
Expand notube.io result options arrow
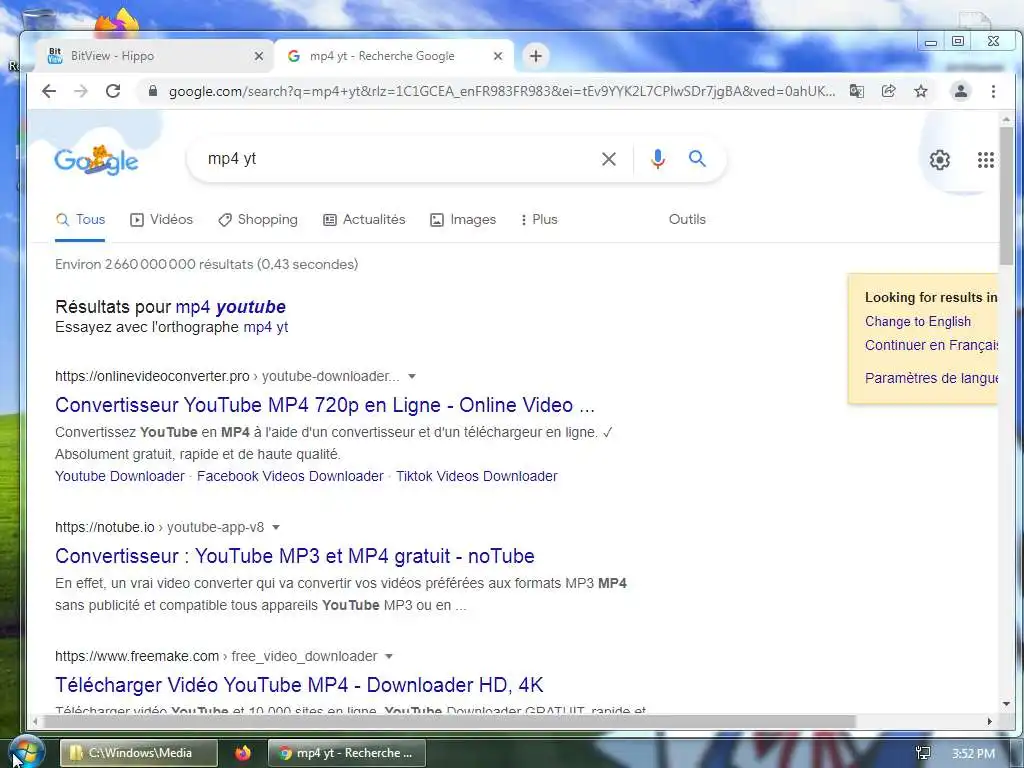pyautogui.click(x=276, y=528)
